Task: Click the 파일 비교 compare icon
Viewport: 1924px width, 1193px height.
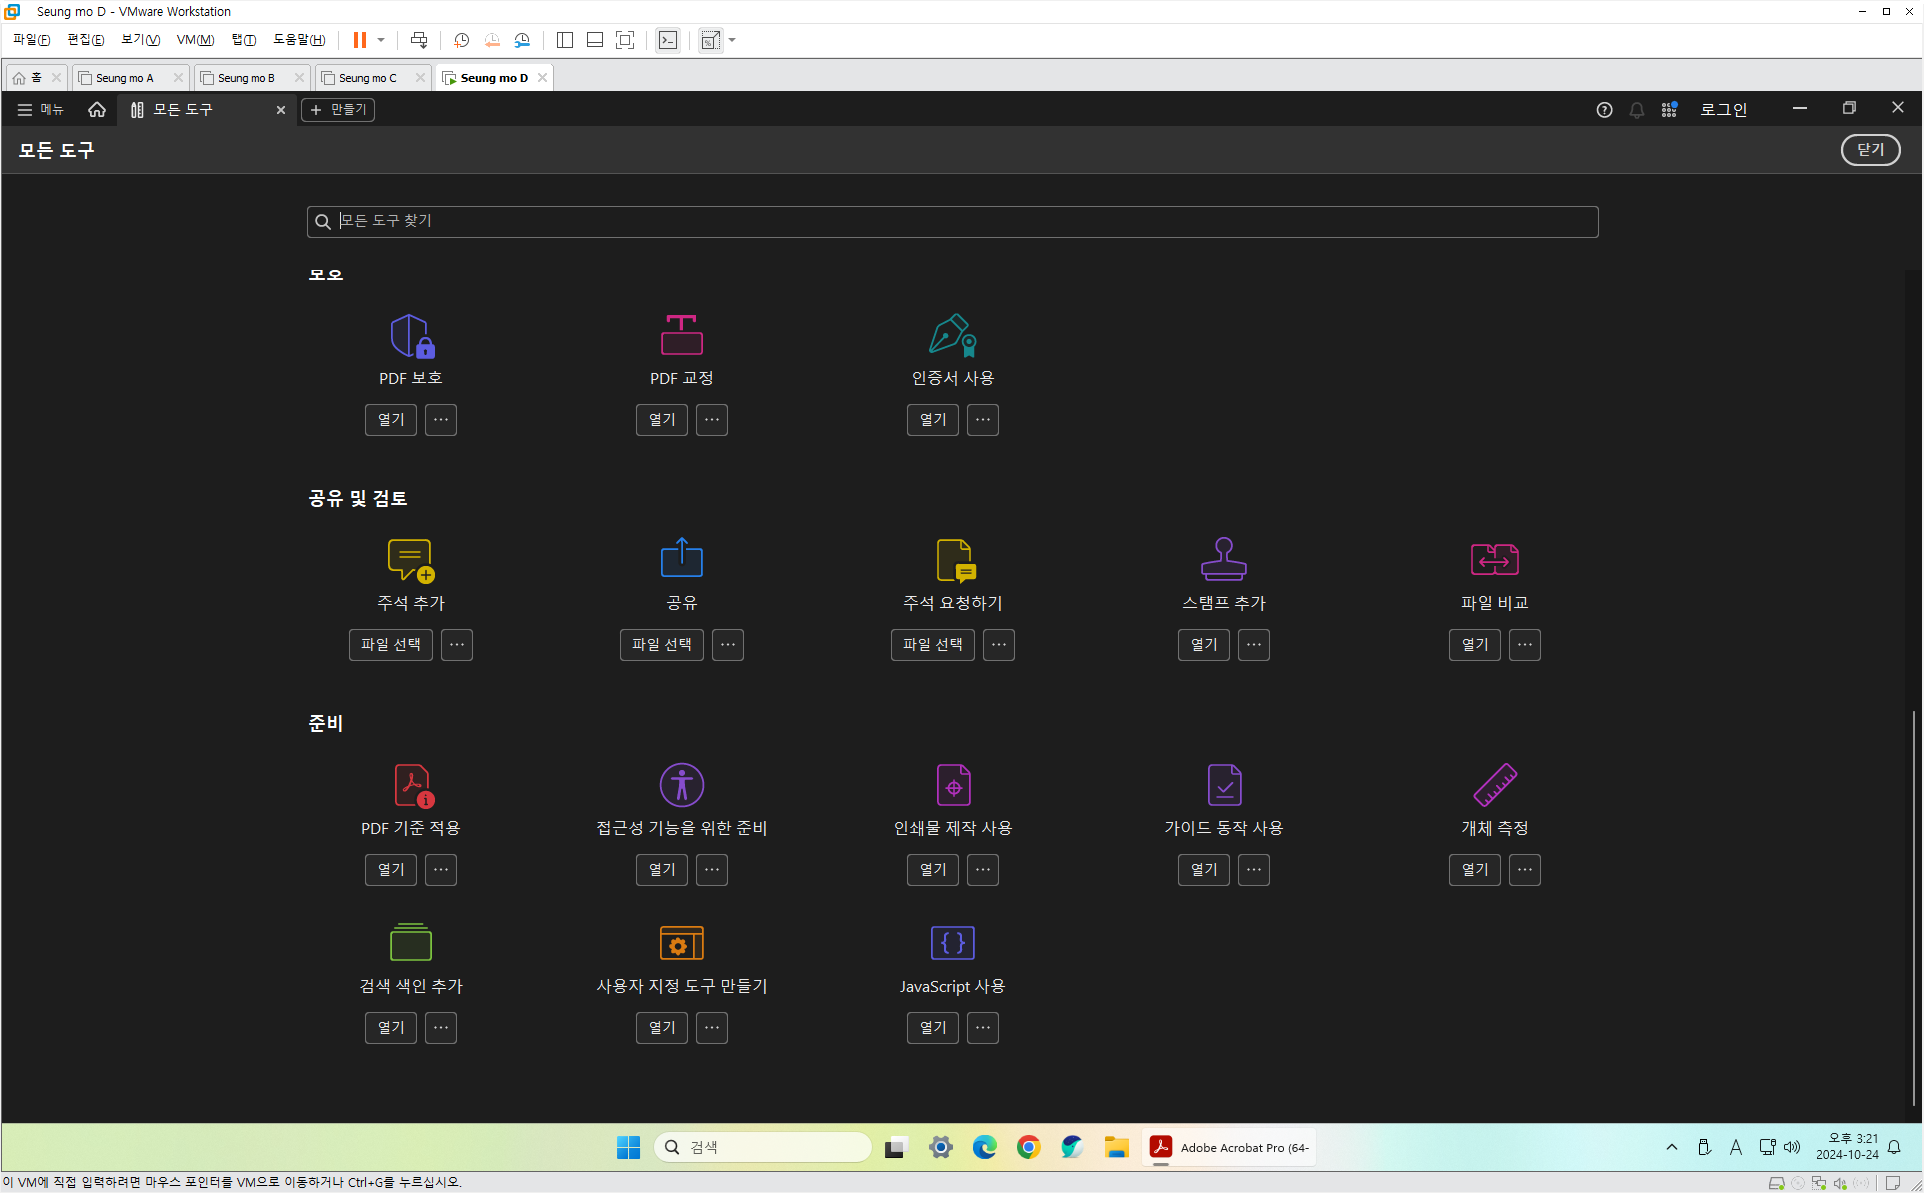Action: [1494, 560]
